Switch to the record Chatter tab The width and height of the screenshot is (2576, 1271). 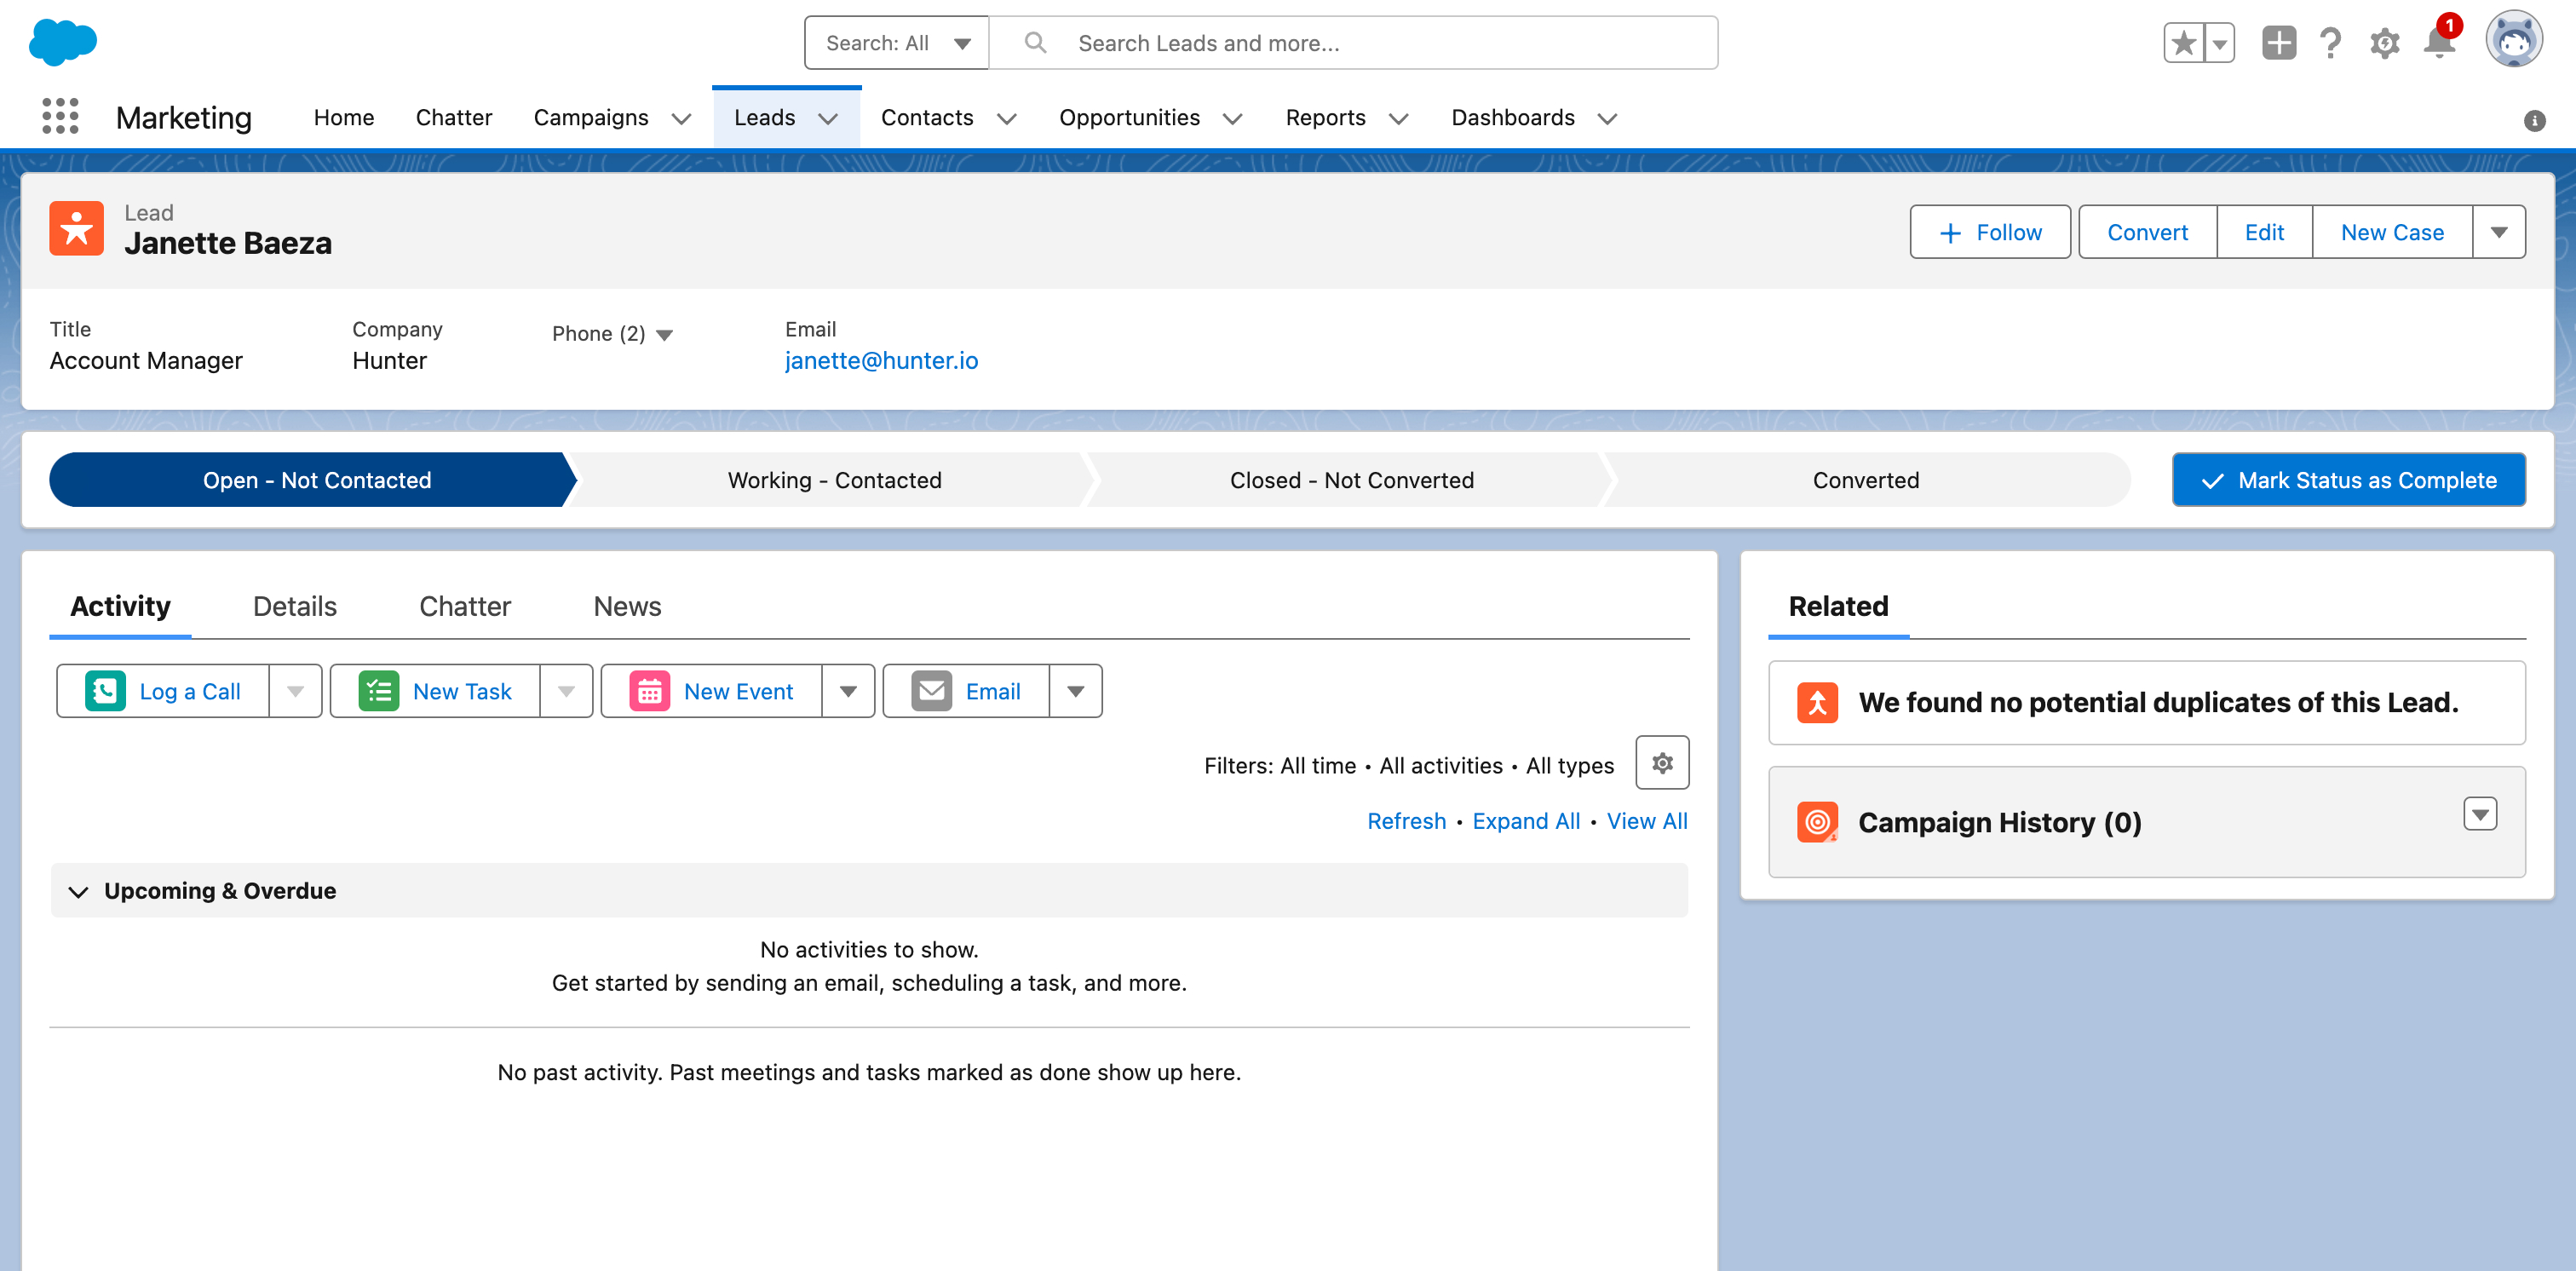tap(465, 606)
